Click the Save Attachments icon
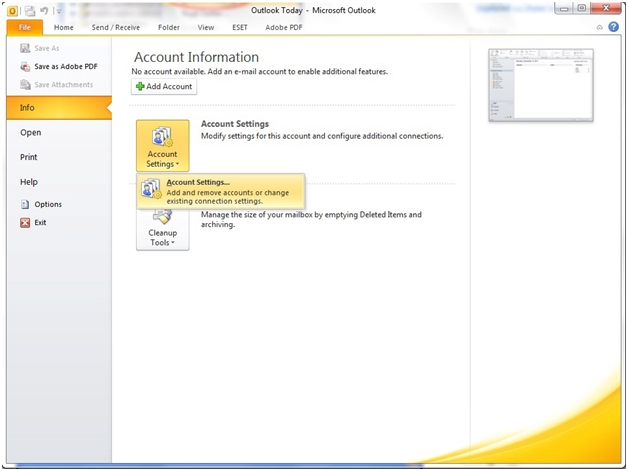The image size is (628, 471). click(25, 85)
